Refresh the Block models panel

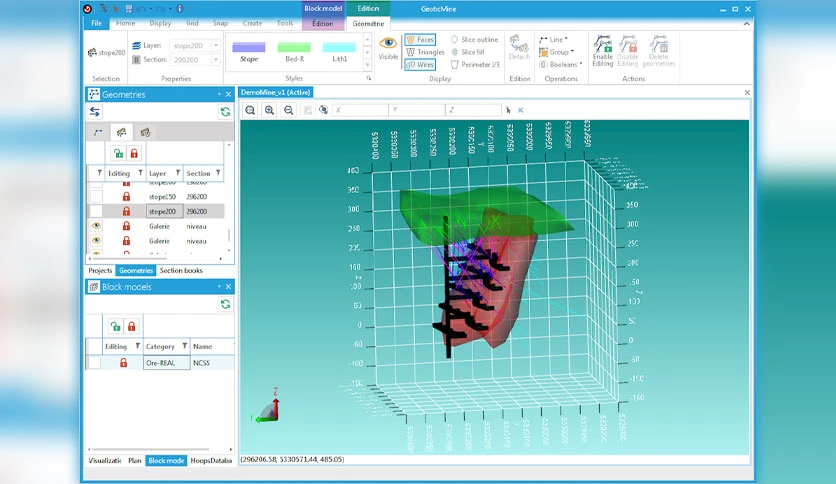[226, 304]
